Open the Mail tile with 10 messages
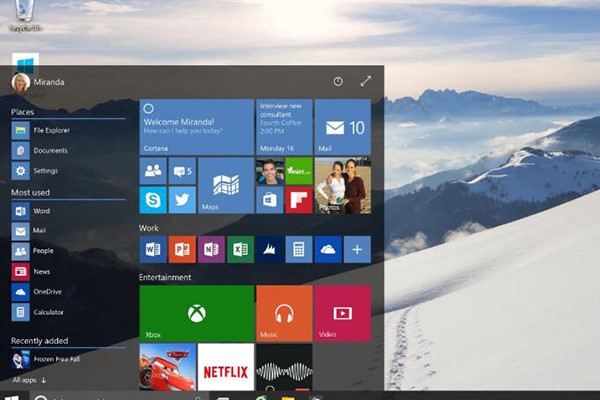 (x=343, y=127)
